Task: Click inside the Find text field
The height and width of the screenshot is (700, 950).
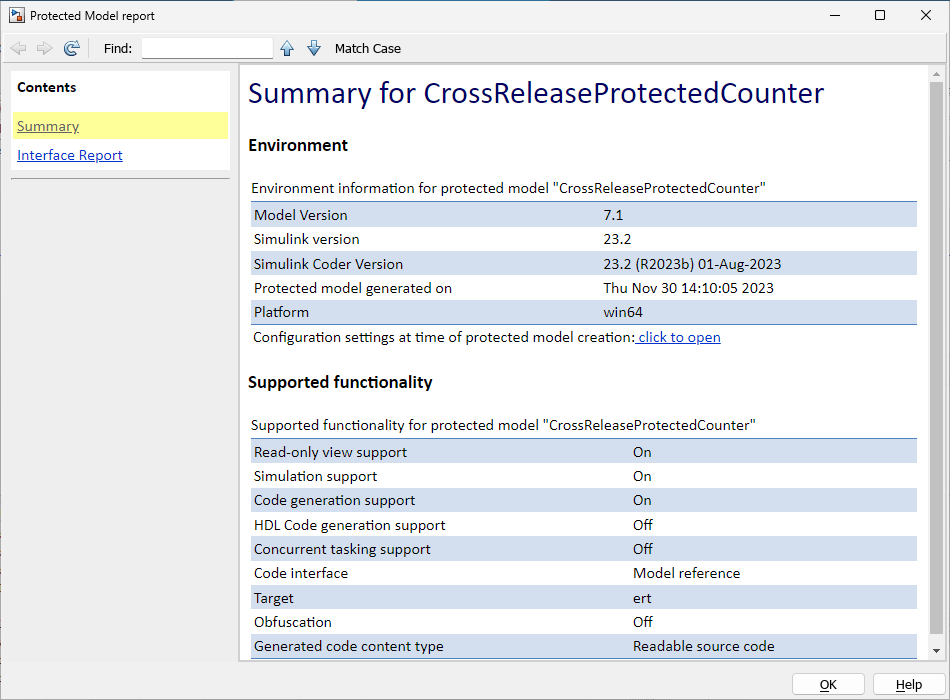Action: click(x=206, y=47)
